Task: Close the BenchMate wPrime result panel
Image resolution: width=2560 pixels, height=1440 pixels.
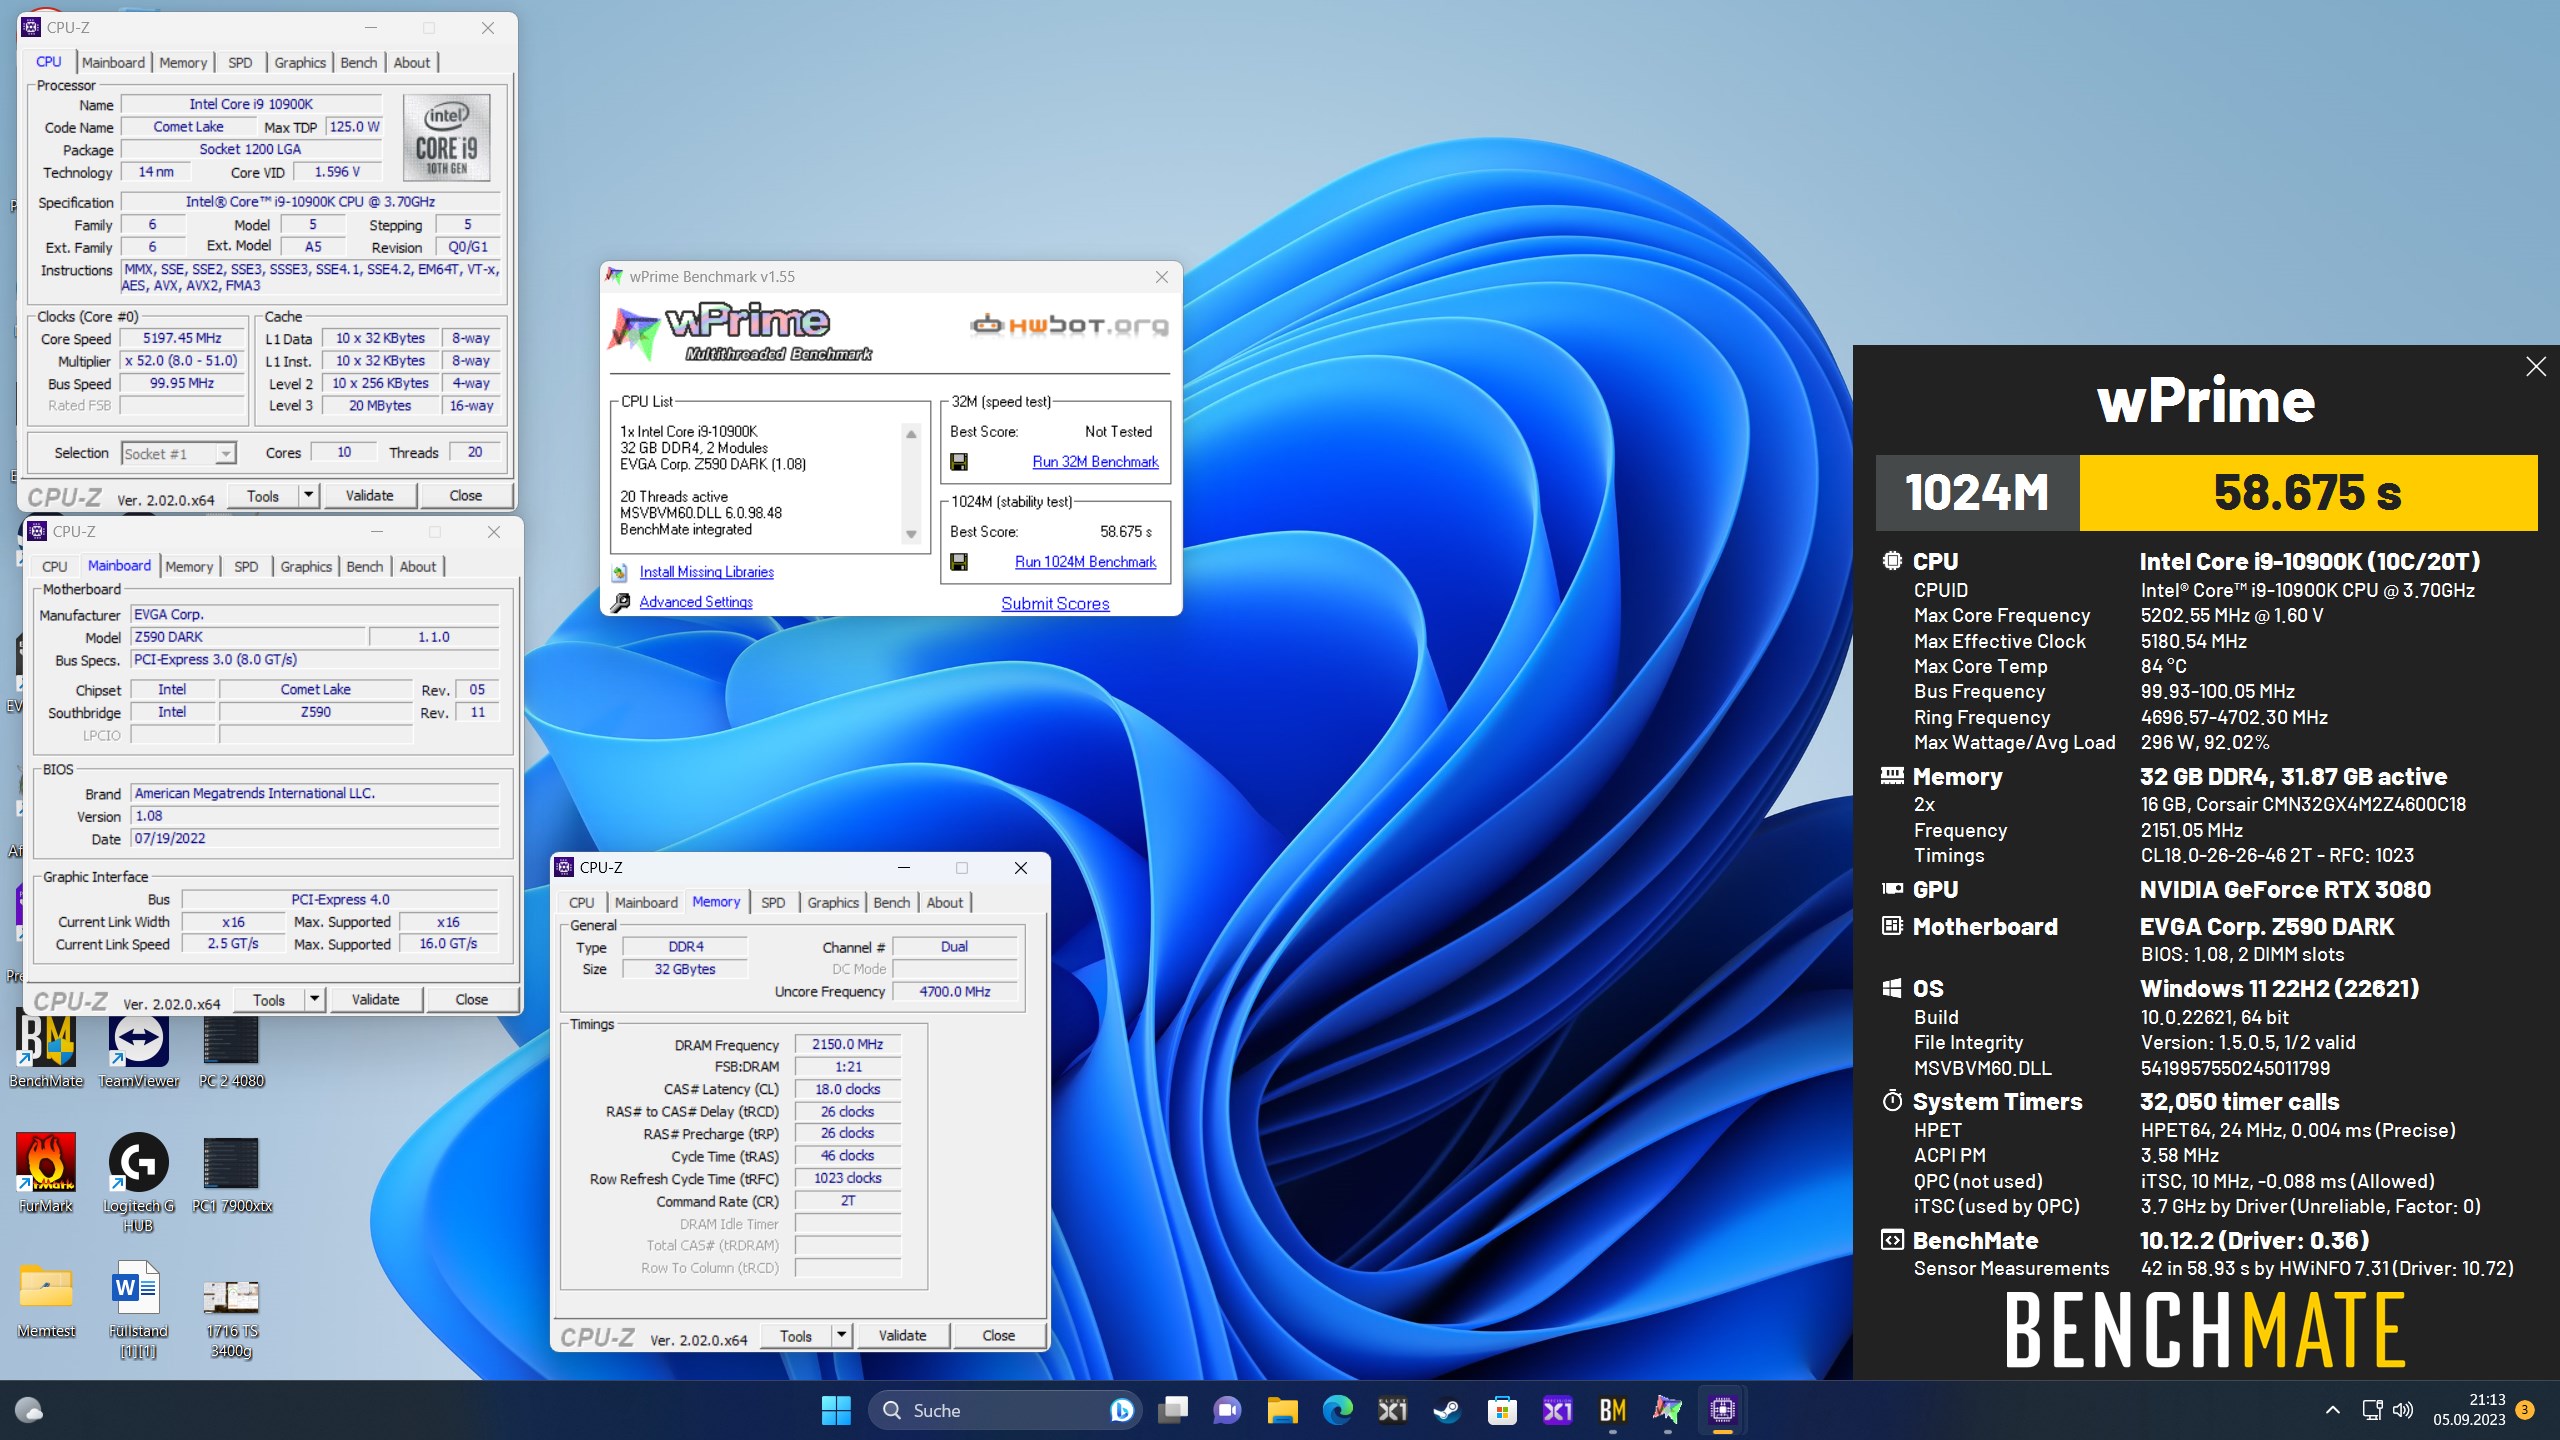Action: (2536, 367)
